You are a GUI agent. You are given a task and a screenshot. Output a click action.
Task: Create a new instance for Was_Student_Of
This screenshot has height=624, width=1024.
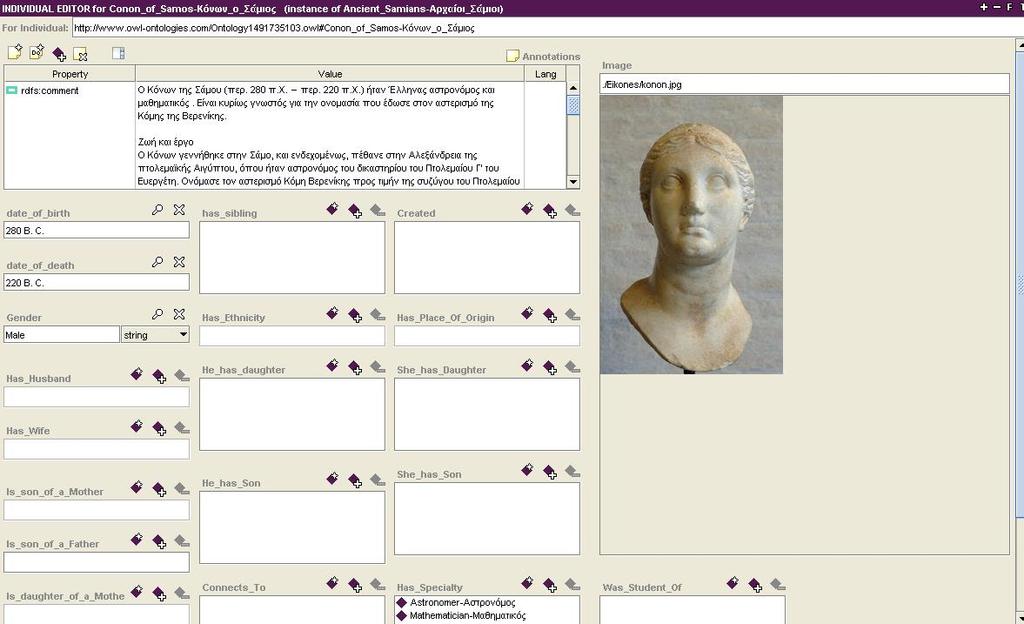pos(733,583)
